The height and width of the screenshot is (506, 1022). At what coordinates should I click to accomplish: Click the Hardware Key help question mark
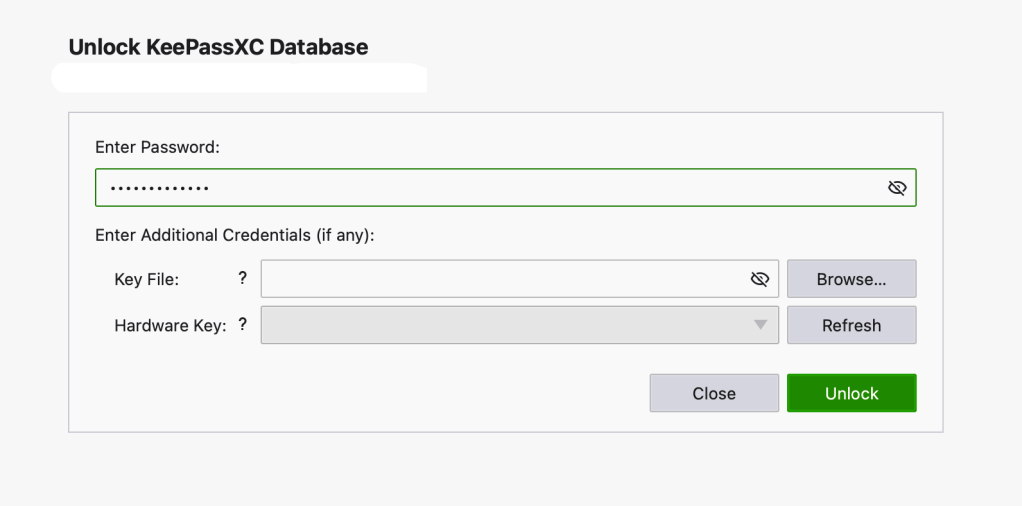(x=243, y=324)
